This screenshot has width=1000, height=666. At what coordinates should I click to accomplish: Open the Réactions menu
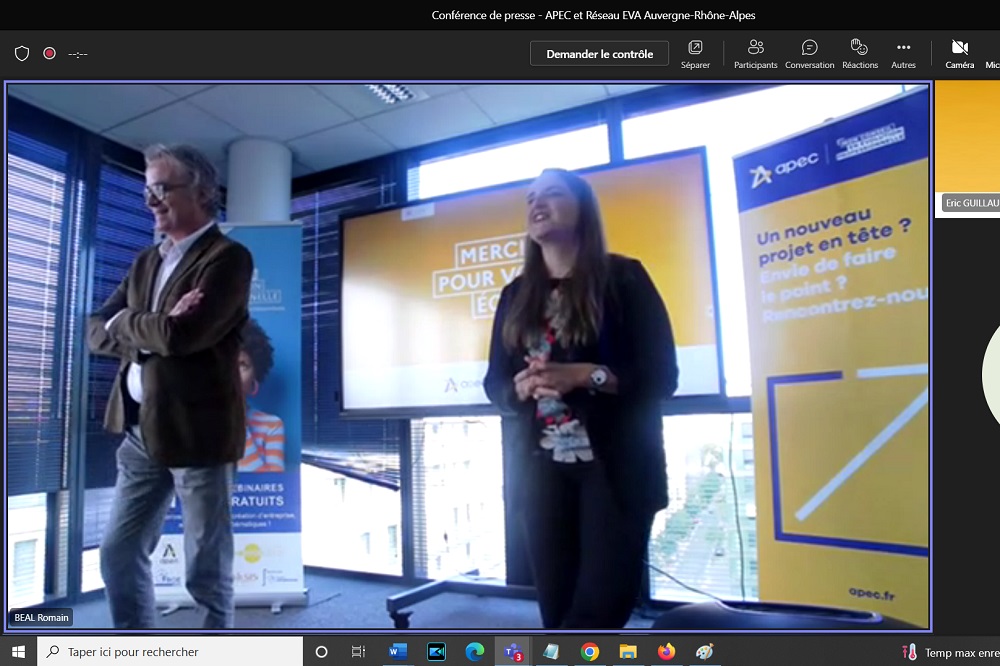point(860,54)
